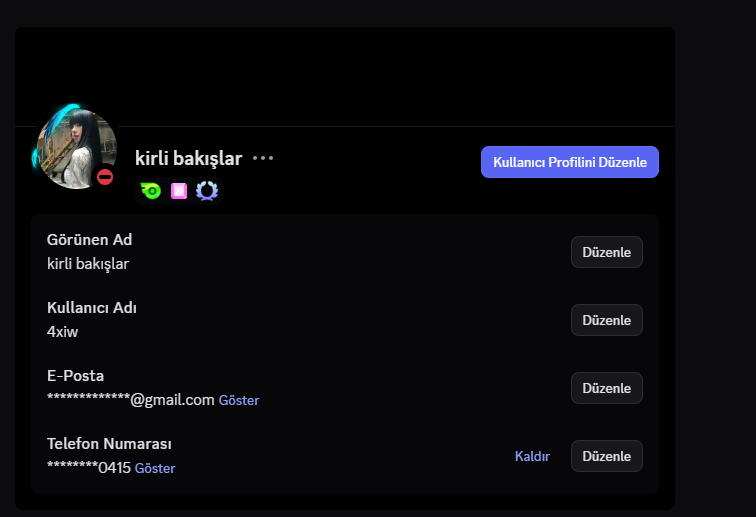
Task: Click Kullanıcı Profilini Düzenle button
Action: click(569, 162)
